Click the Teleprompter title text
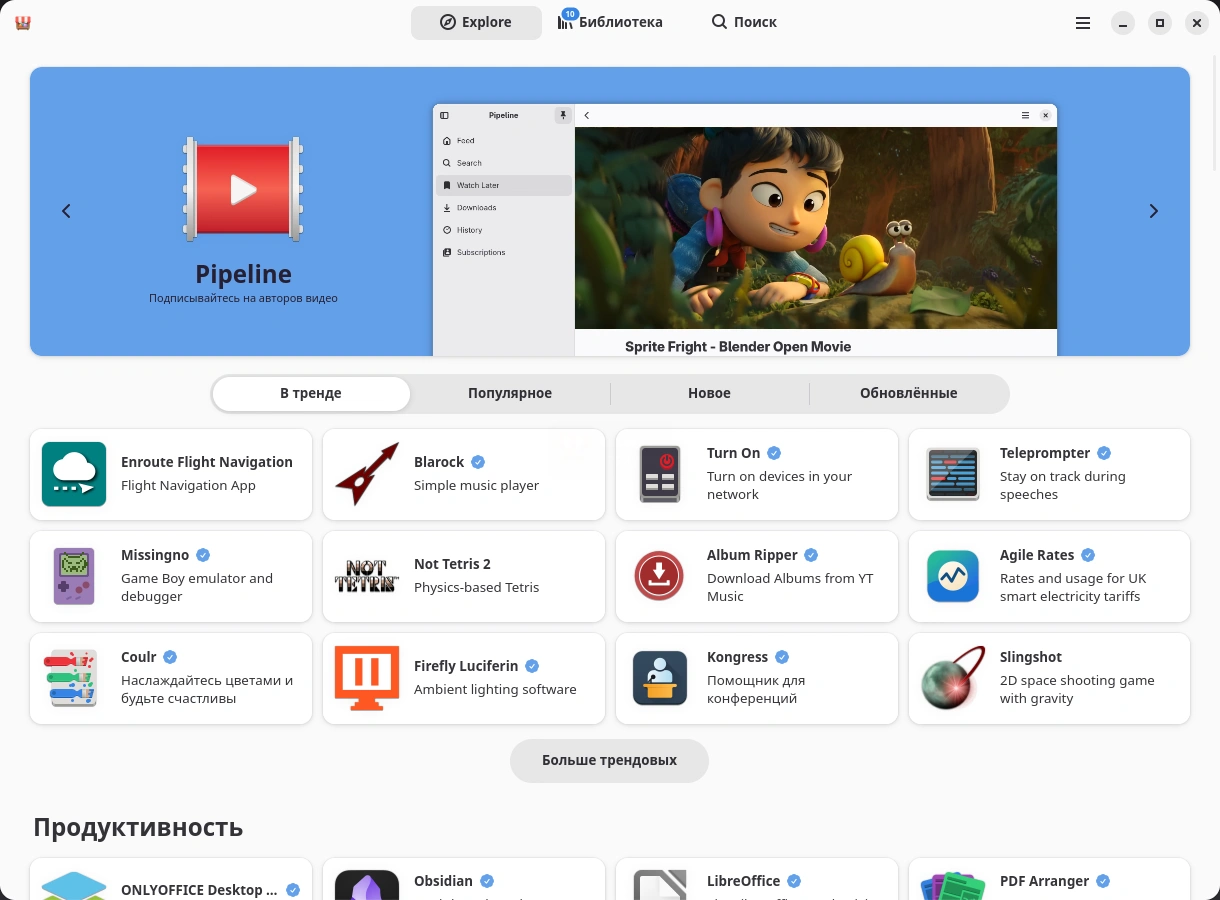The height and width of the screenshot is (900, 1220). (x=1044, y=453)
